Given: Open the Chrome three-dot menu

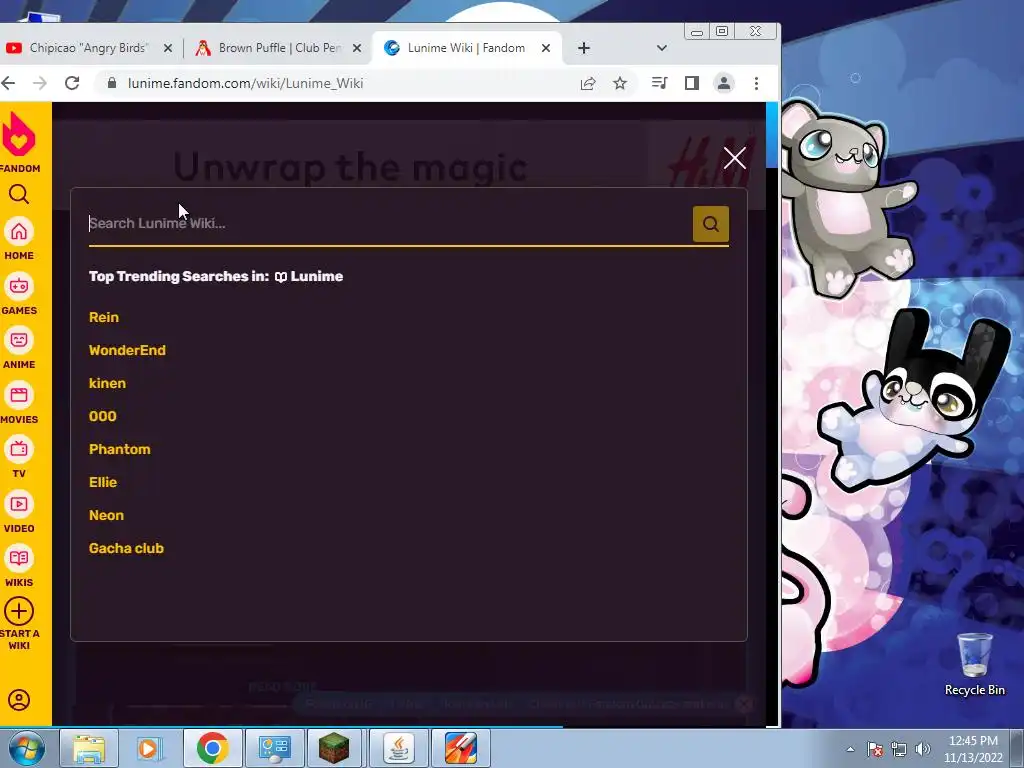Looking at the screenshot, I should click(x=756, y=83).
